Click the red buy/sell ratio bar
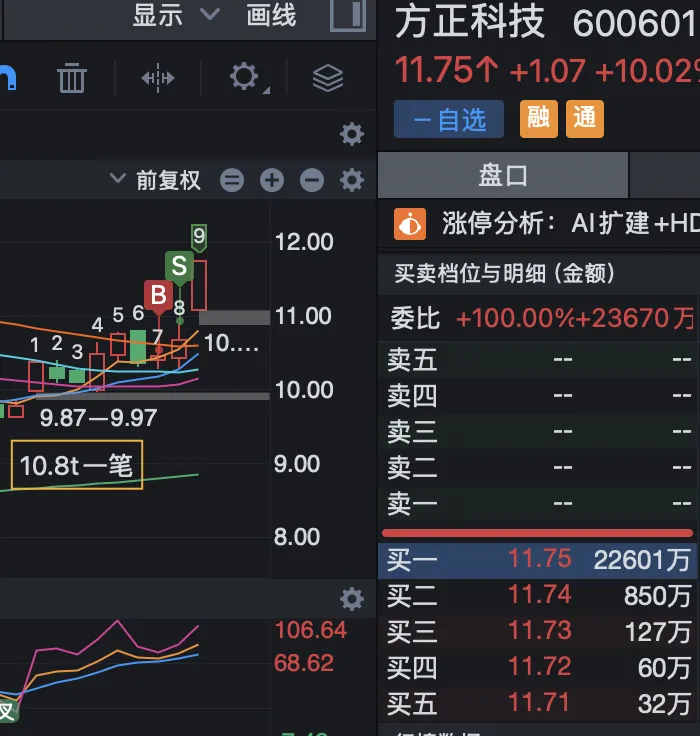700x736 pixels. [538, 533]
